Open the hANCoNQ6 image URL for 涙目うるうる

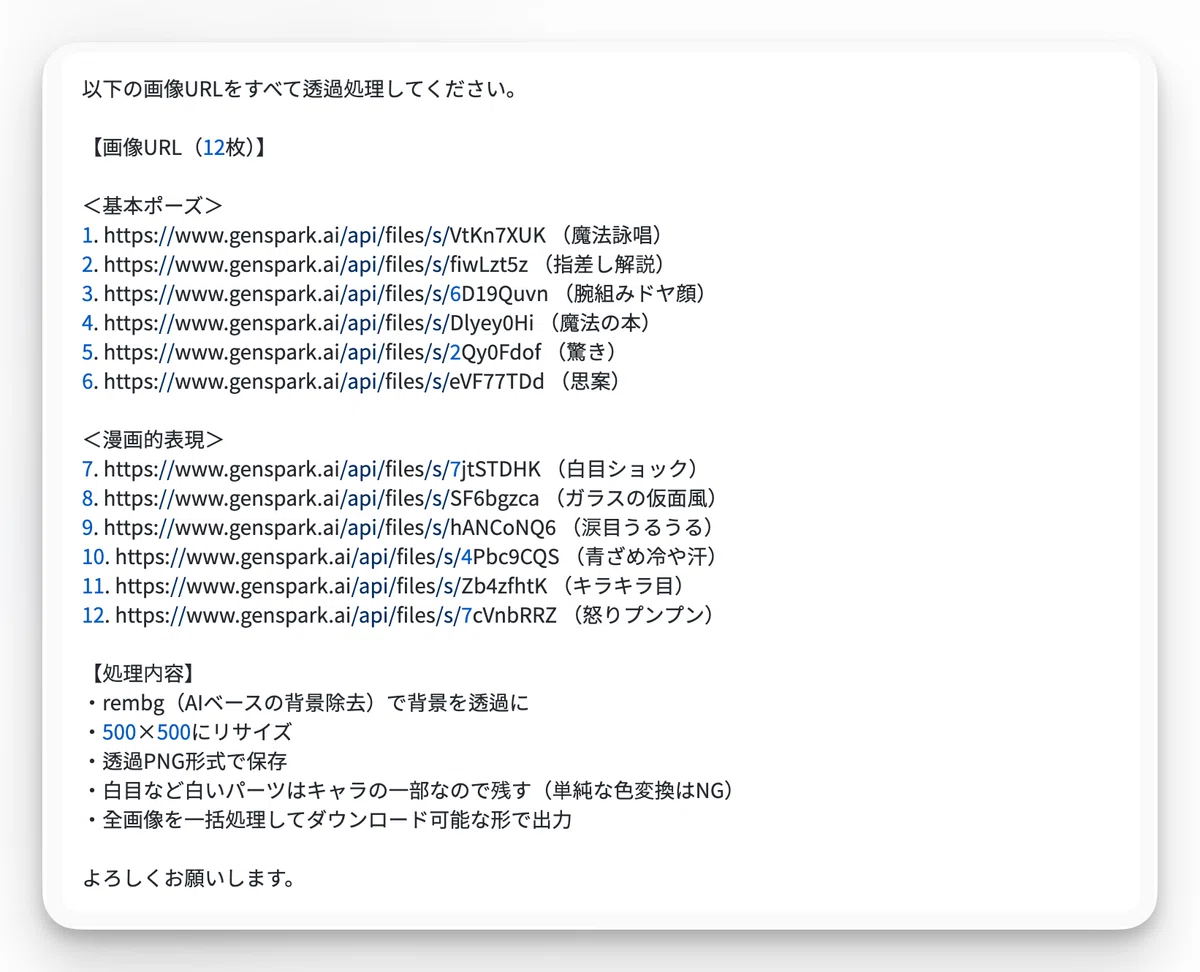point(330,526)
